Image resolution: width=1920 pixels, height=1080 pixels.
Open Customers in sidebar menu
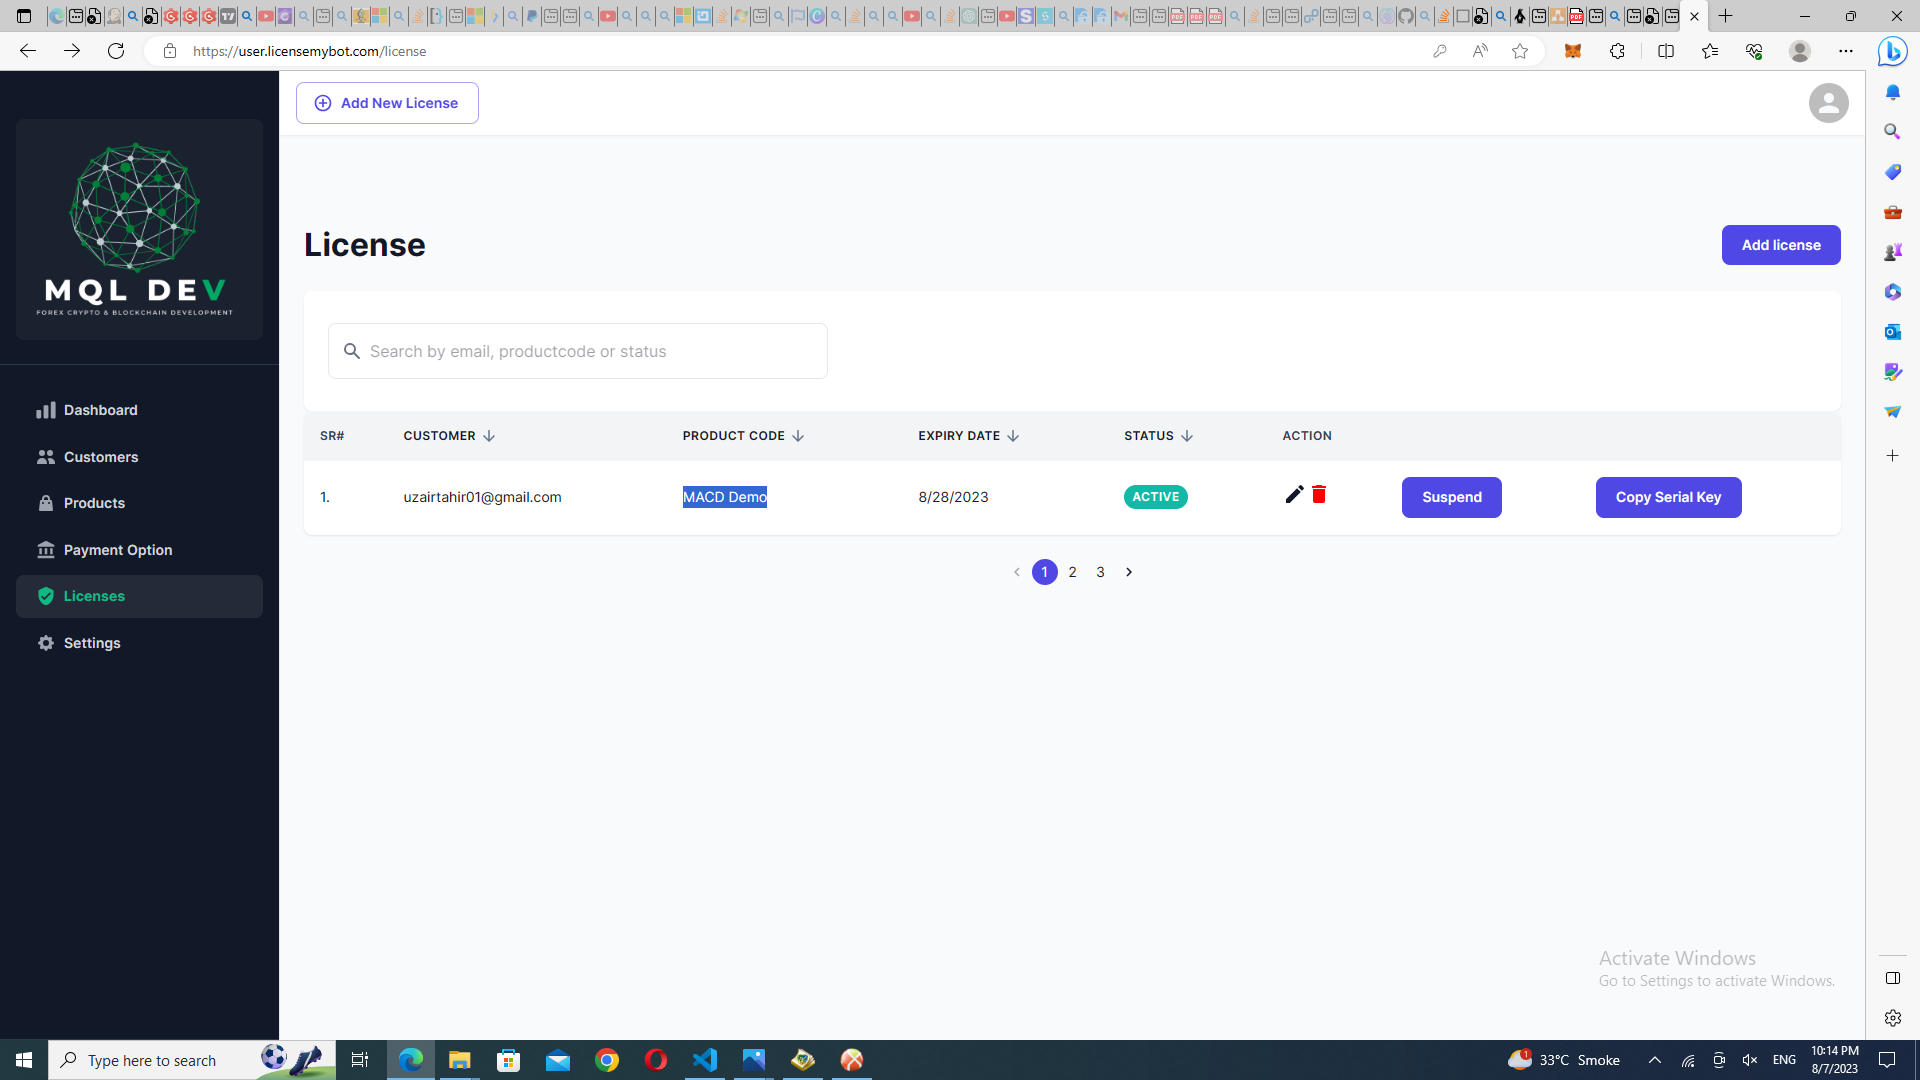pyautogui.click(x=101, y=457)
